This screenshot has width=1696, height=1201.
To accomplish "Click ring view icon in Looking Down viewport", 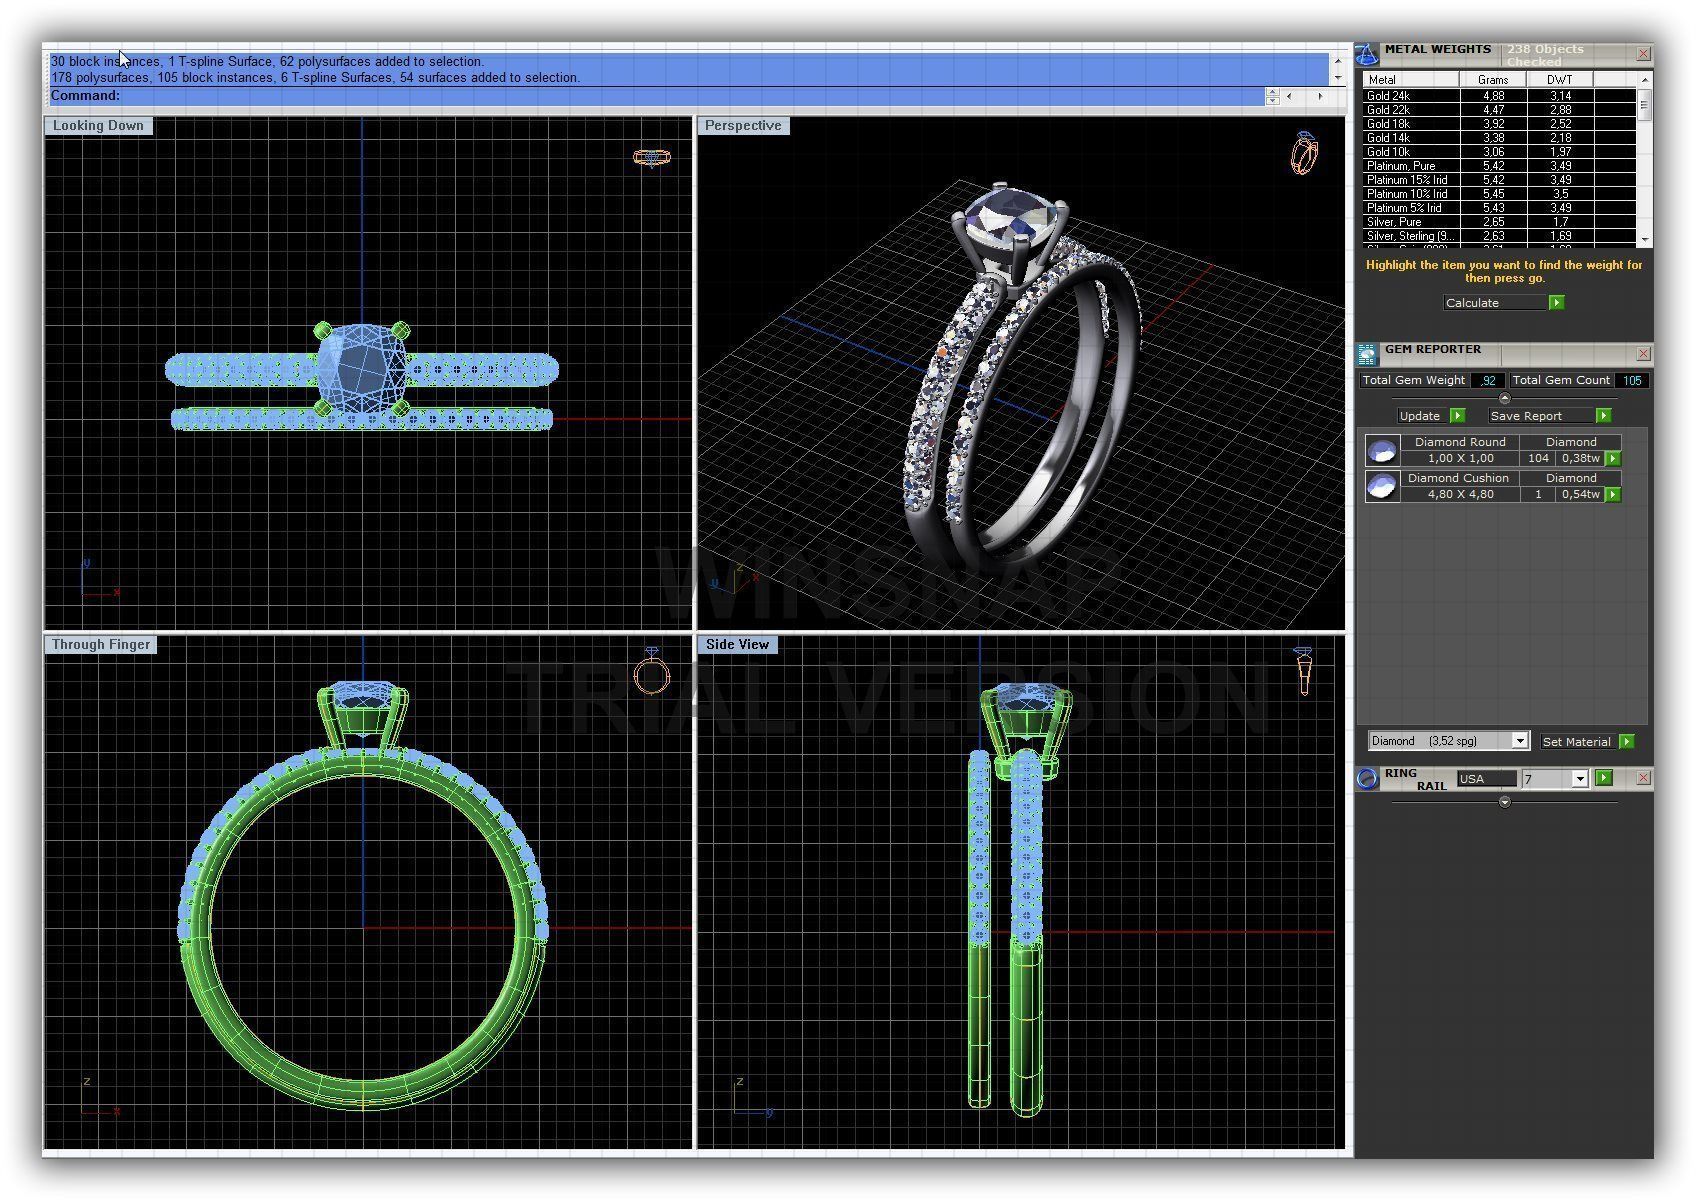I will pyautogui.click(x=652, y=157).
